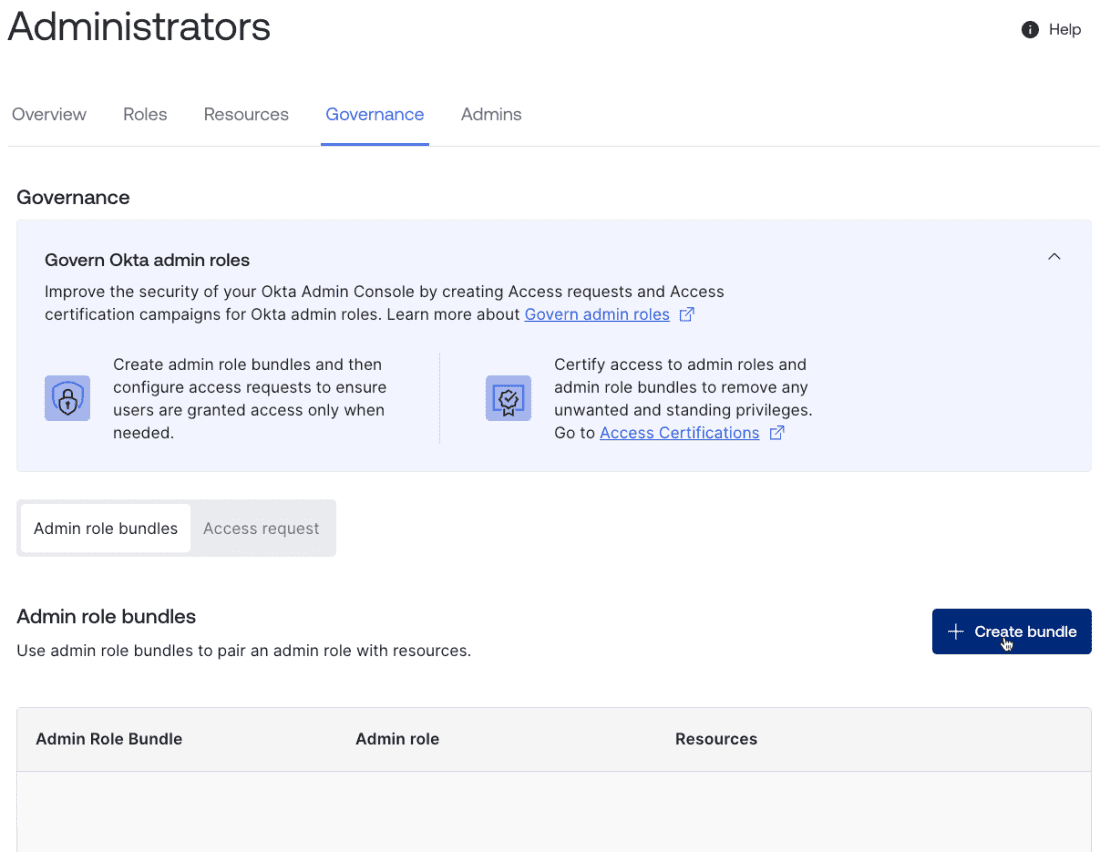Click external link icon after Govern admin roles

687,314
